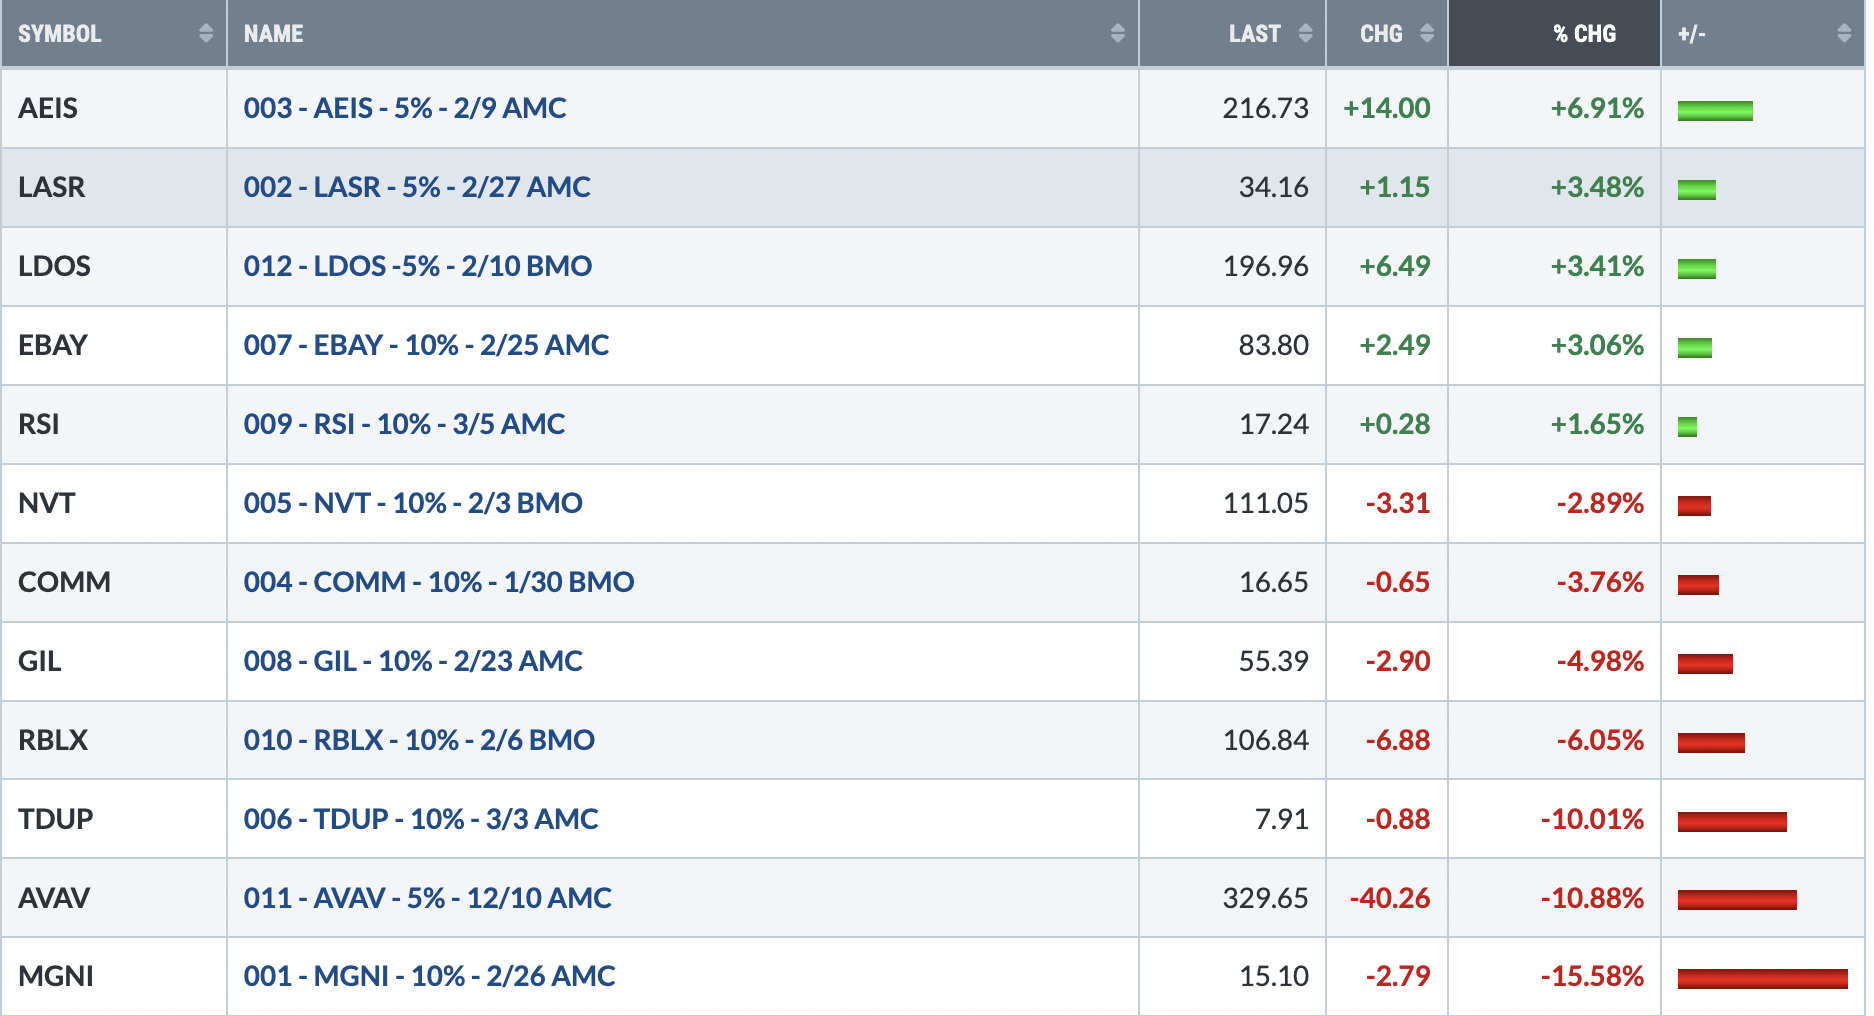Click the green change bar for AEIS
Screen dimensions: 1874x1016
click(x=1715, y=111)
